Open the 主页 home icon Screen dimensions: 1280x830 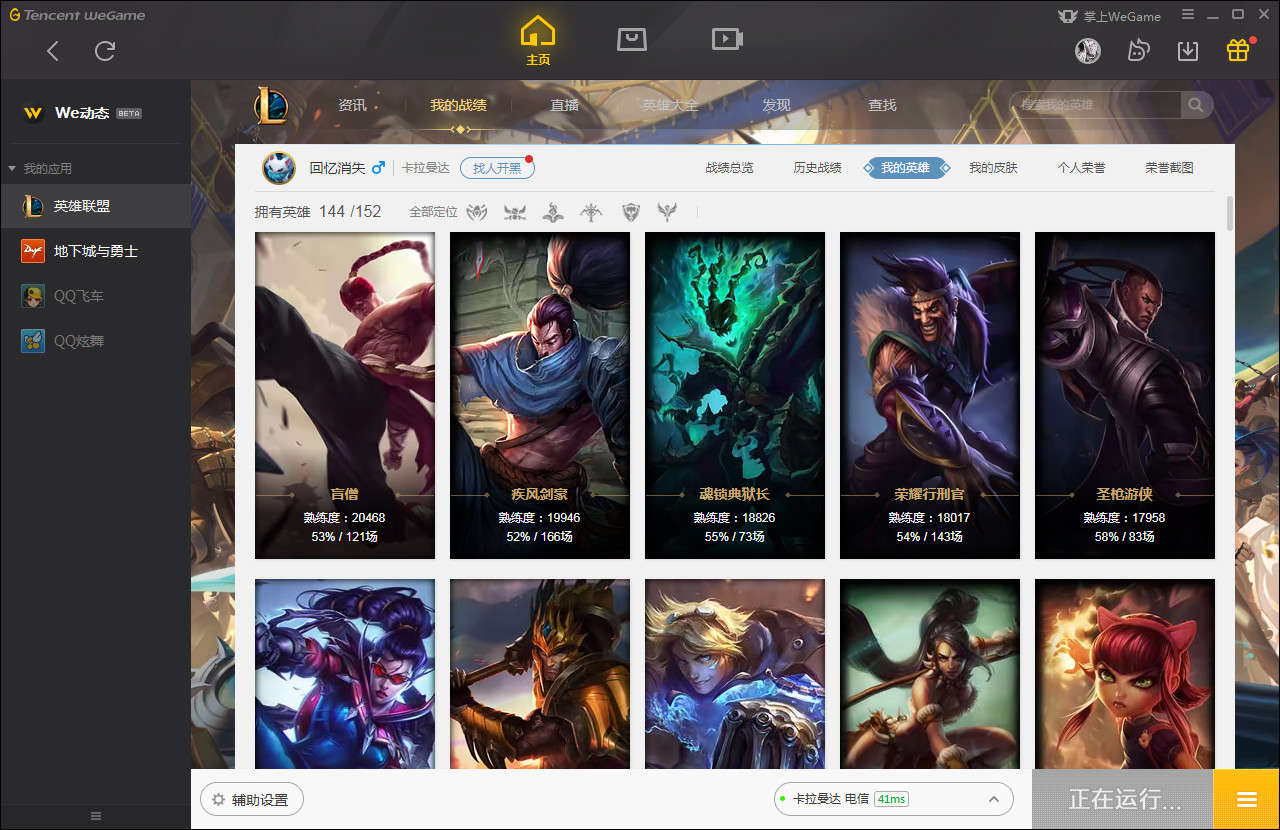pyautogui.click(x=538, y=41)
